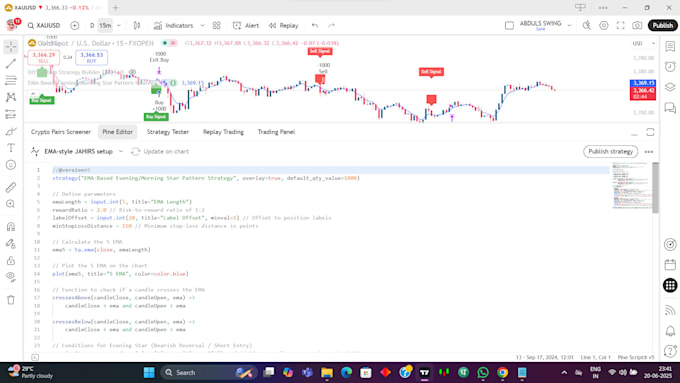Open the forecasting and measurement tools

11,114
